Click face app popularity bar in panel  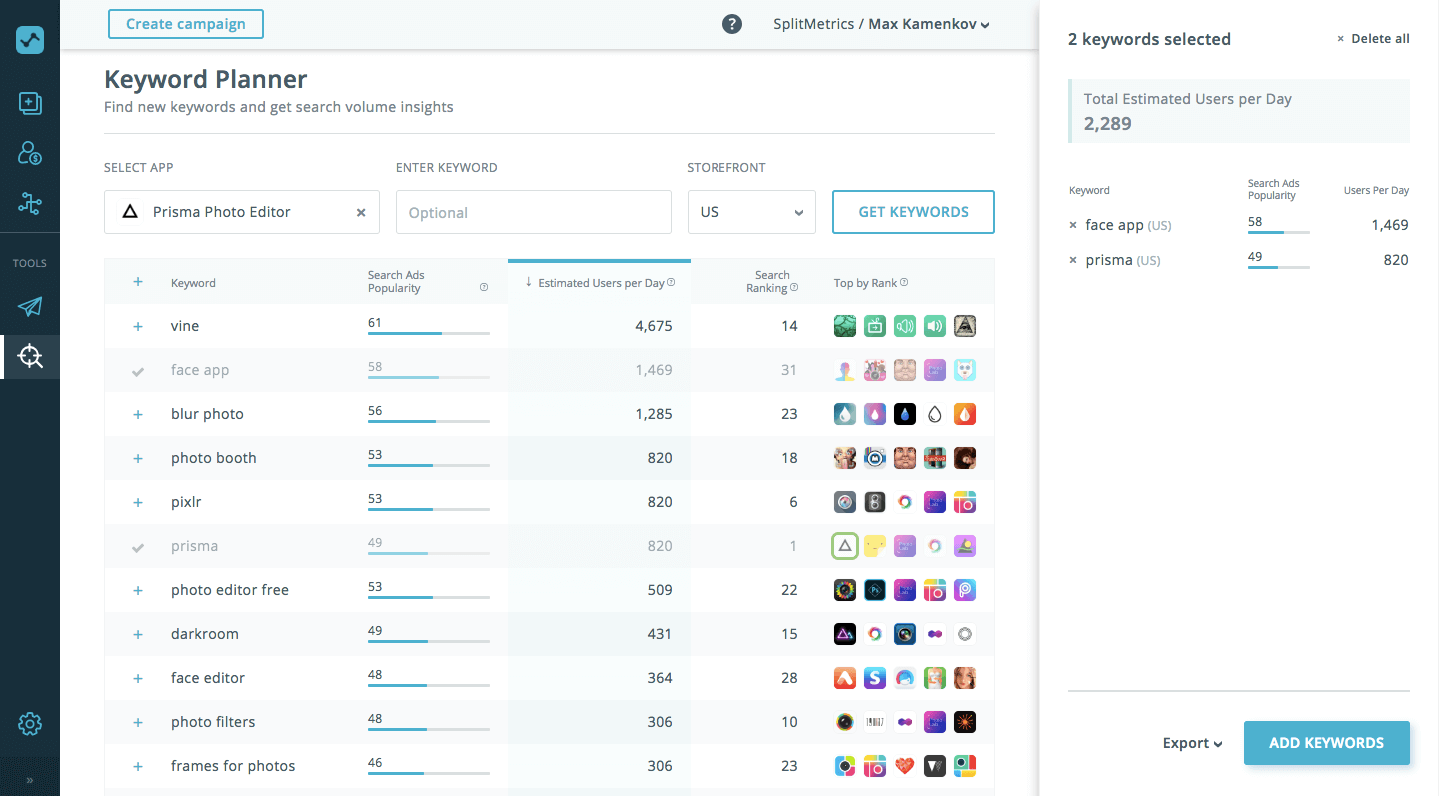pyautogui.click(x=1279, y=232)
